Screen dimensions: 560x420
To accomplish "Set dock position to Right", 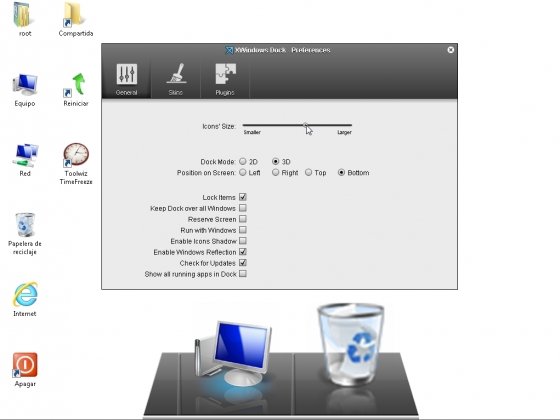I will click(x=275, y=172).
